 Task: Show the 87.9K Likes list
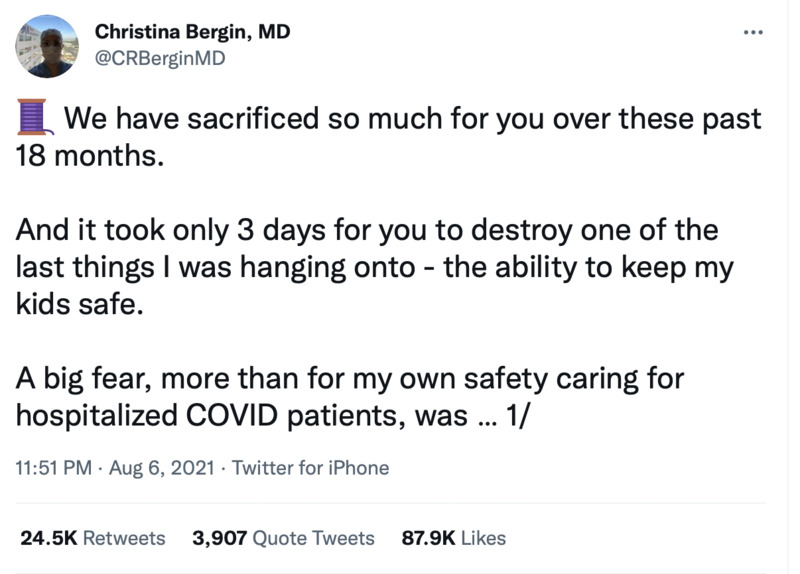453,538
